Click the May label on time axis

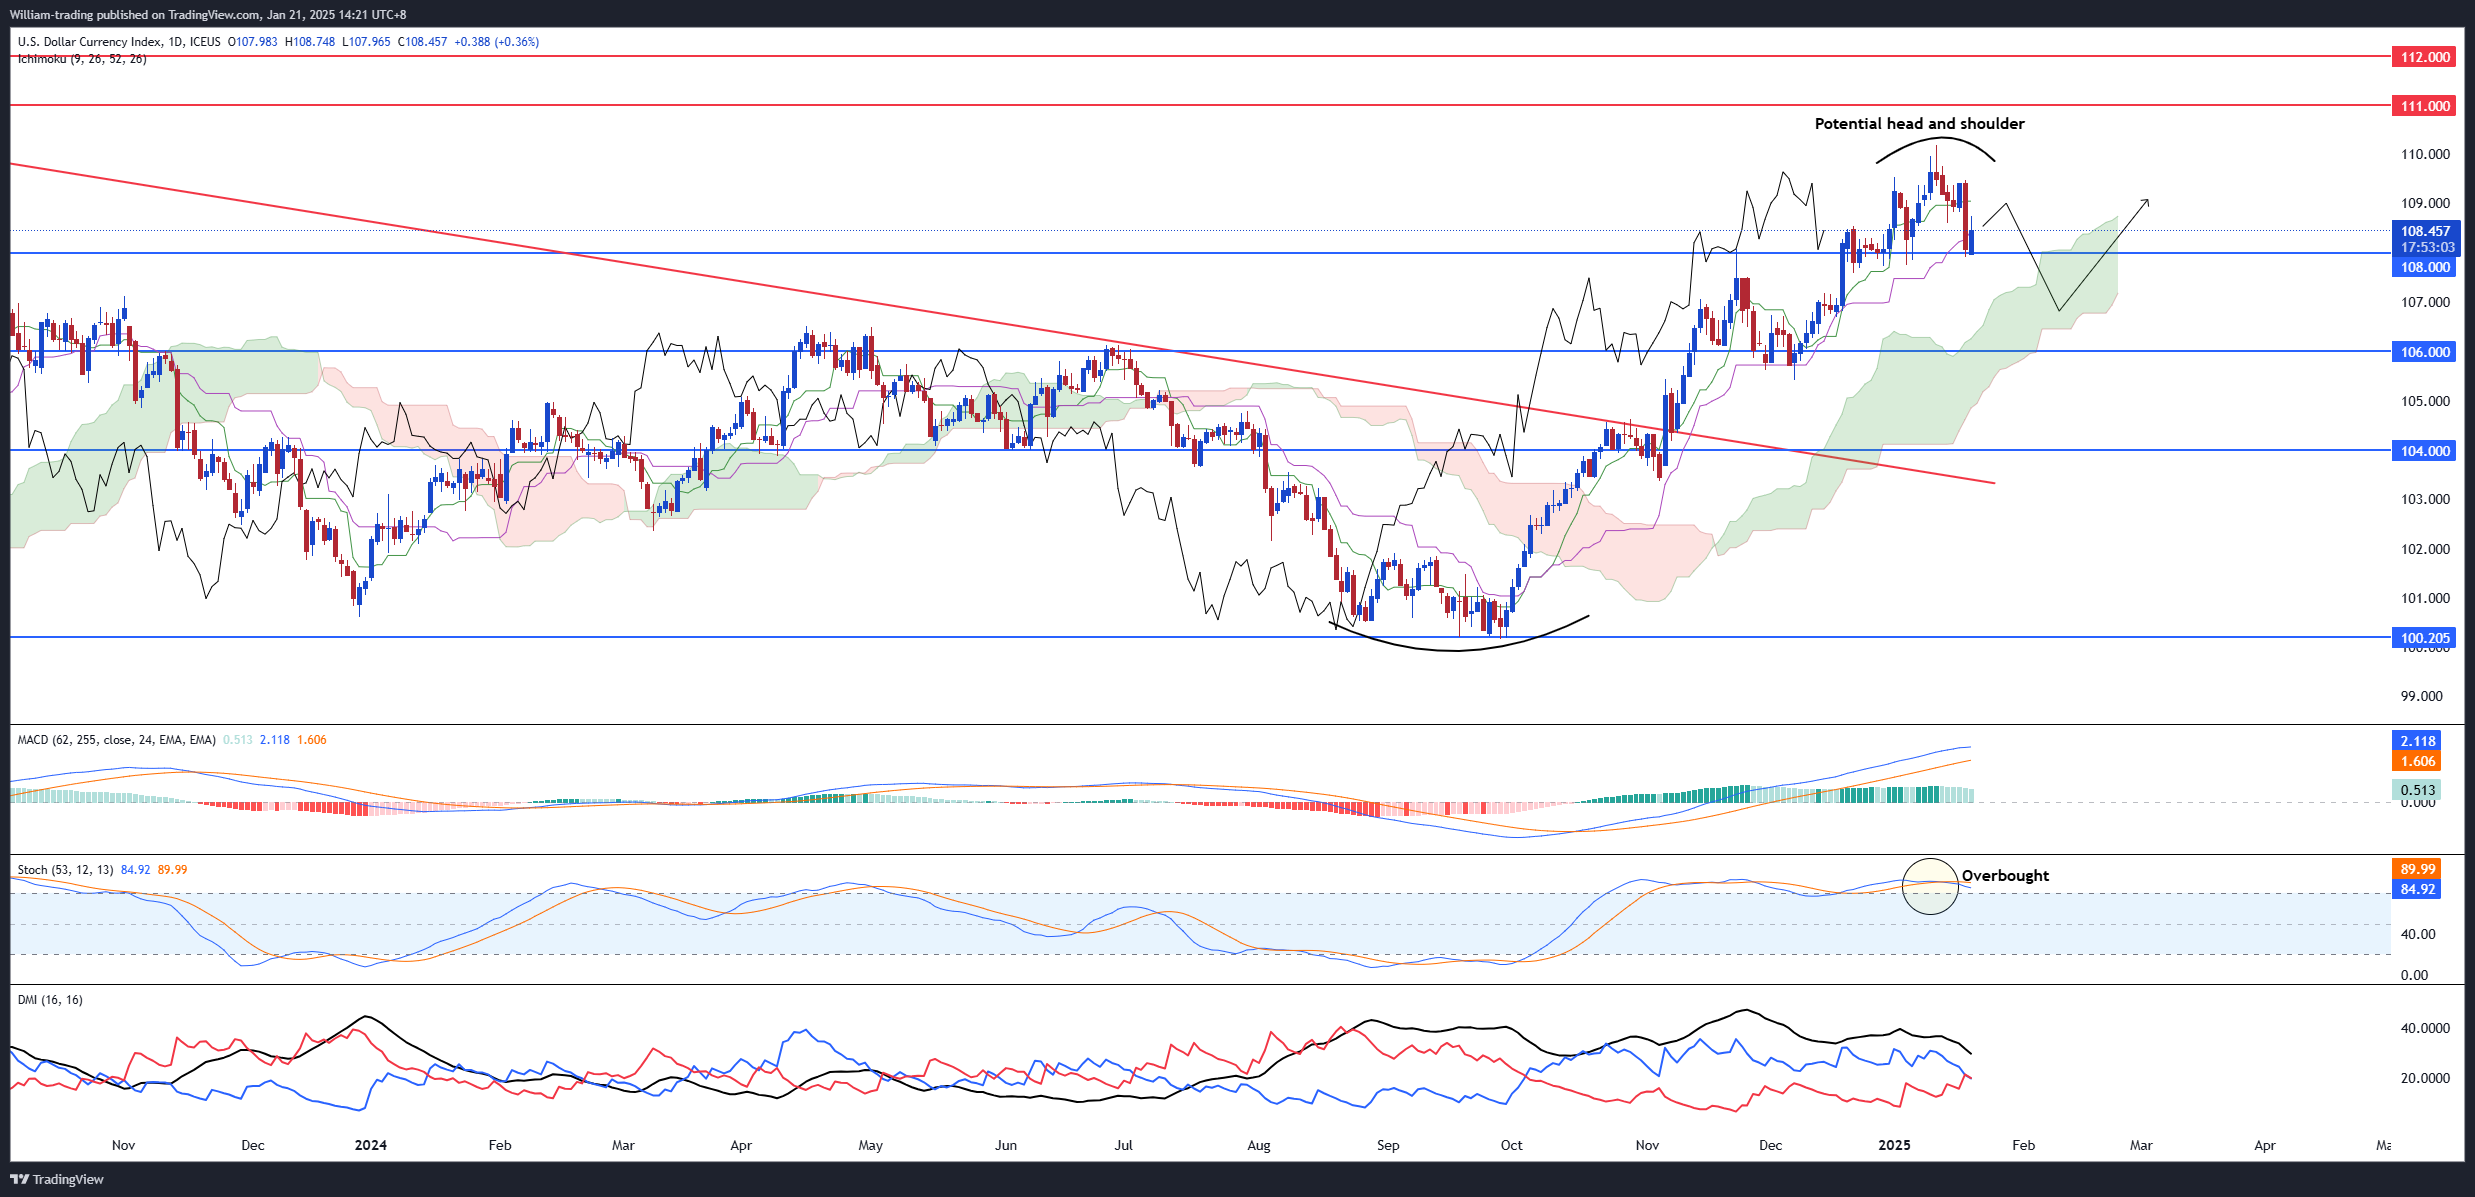[x=870, y=1145]
